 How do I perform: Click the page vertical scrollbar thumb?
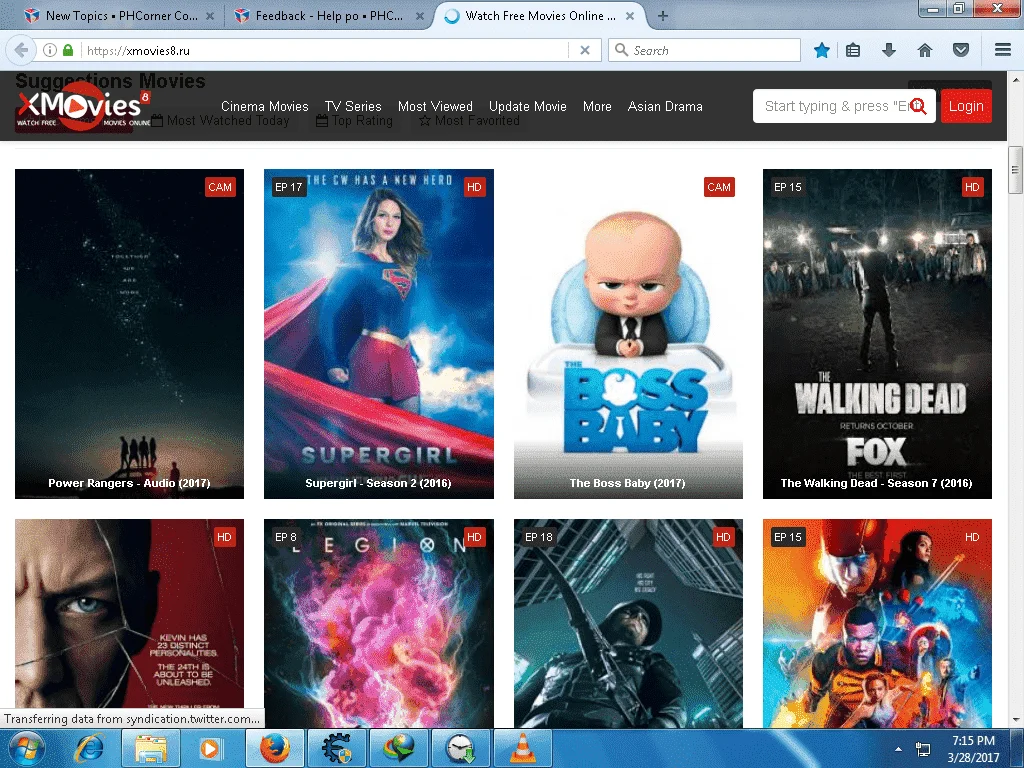(x=1015, y=170)
